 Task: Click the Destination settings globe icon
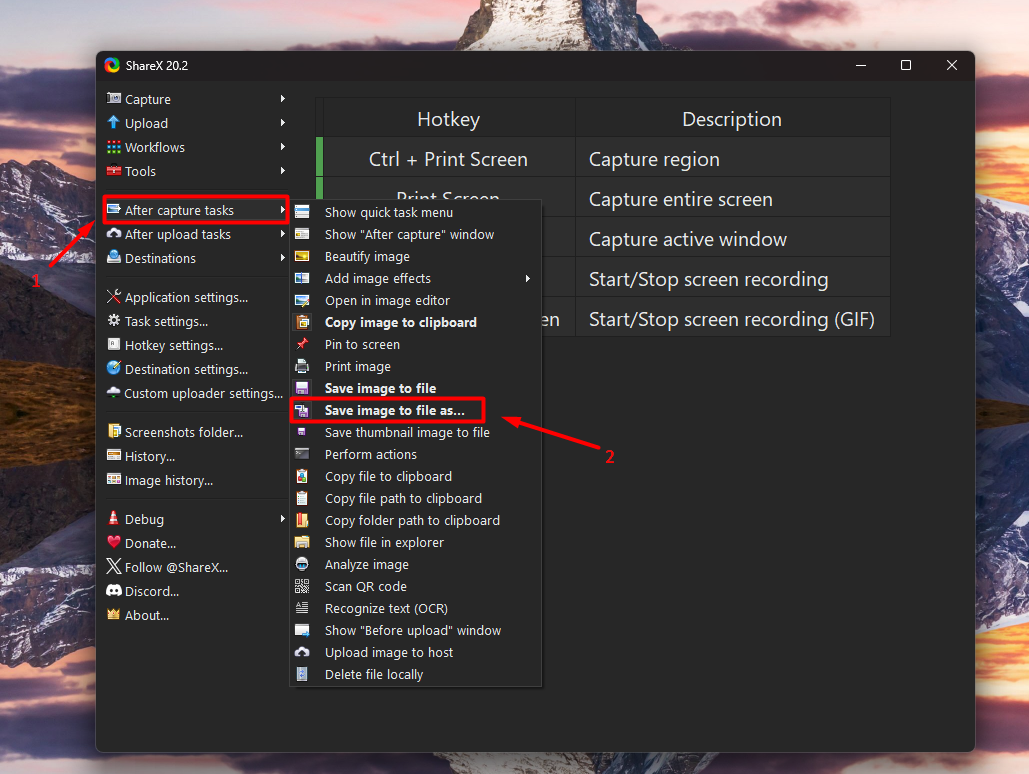click(114, 368)
